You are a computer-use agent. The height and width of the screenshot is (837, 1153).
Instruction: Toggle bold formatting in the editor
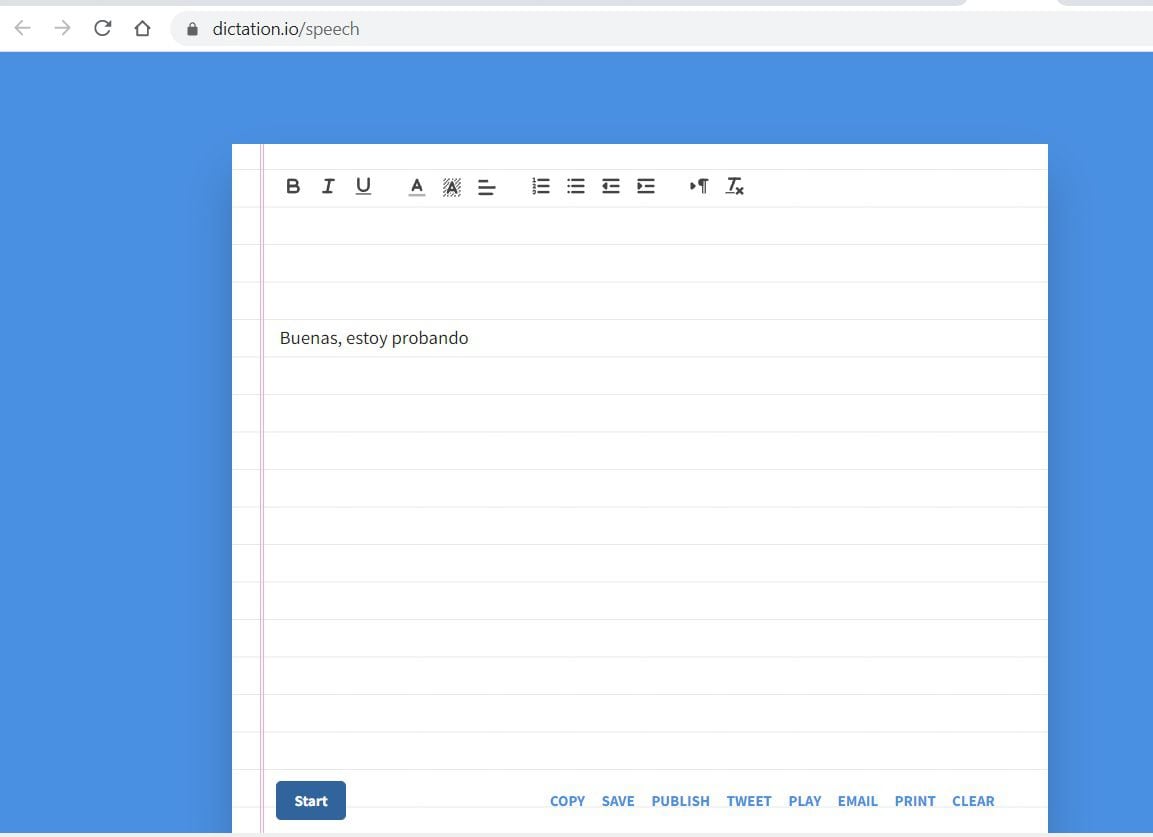click(x=293, y=186)
